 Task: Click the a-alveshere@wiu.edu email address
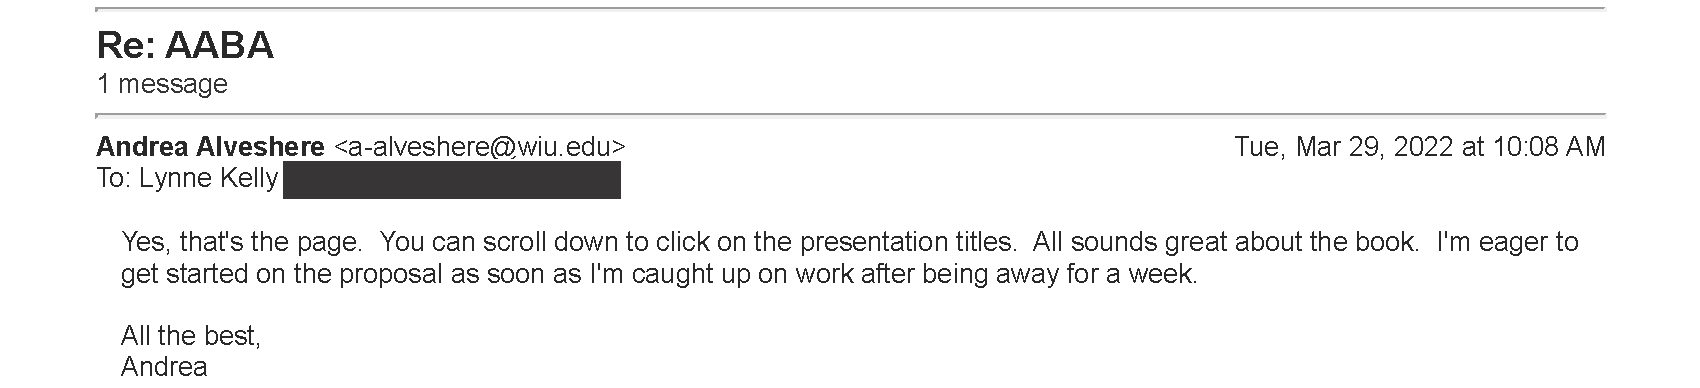(x=480, y=147)
